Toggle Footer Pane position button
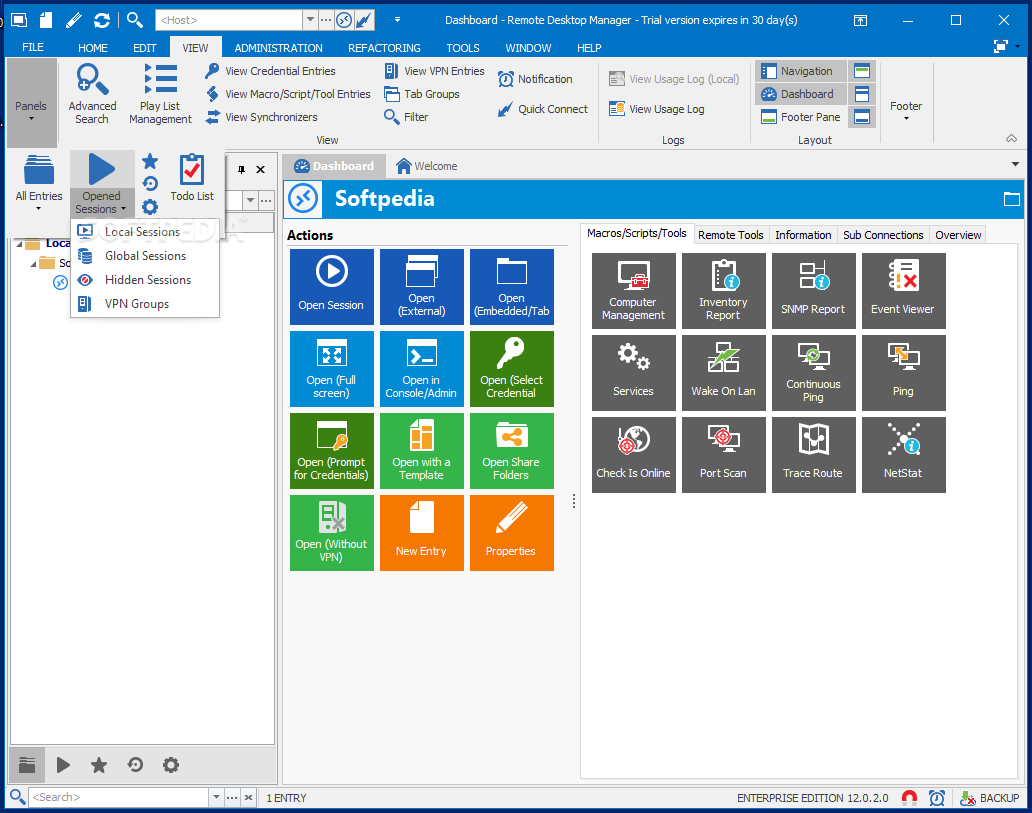The image size is (1032, 813). pyautogui.click(x=862, y=117)
